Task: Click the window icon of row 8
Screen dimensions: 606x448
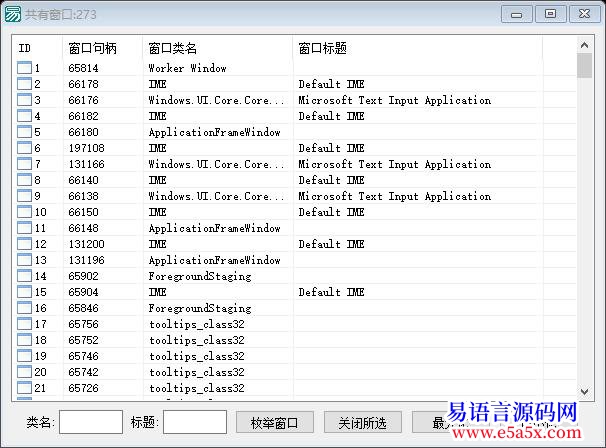Action: pyautogui.click(x=24, y=180)
